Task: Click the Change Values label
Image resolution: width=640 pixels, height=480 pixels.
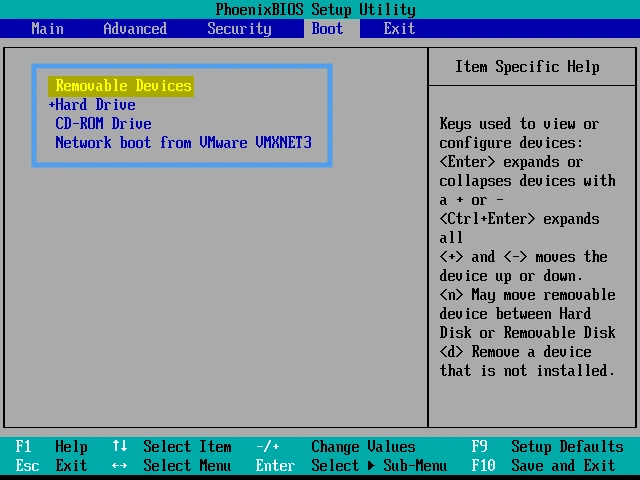Action: click(363, 447)
